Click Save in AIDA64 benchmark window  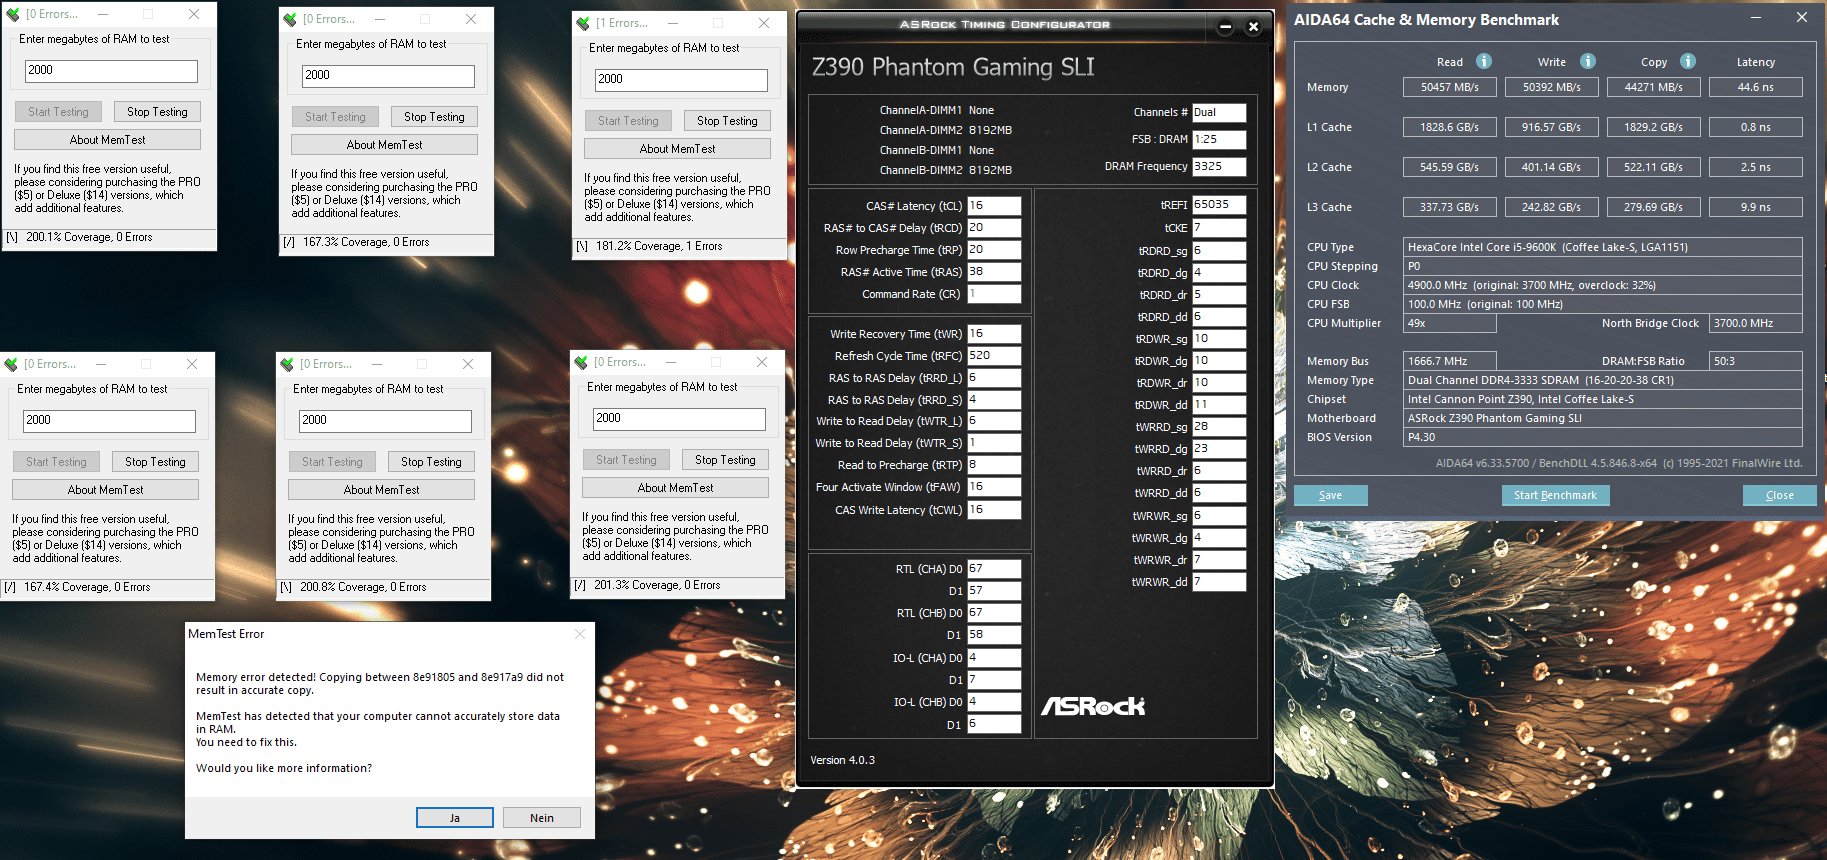coord(1330,495)
